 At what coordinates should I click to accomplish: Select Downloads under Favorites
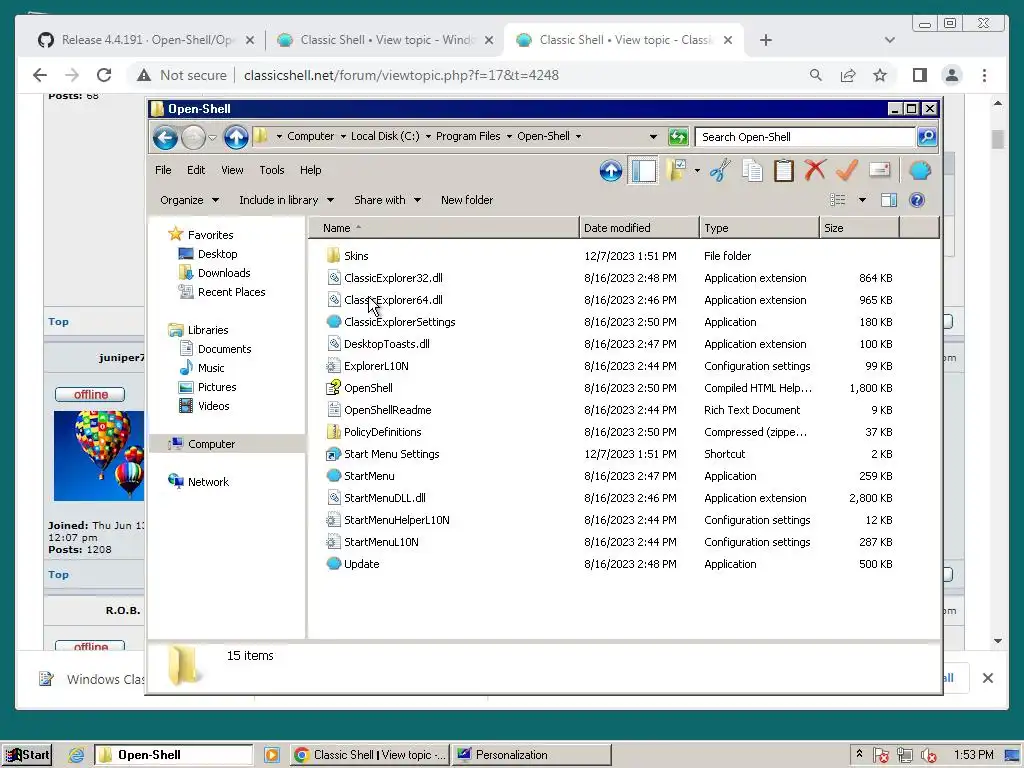click(x=224, y=273)
